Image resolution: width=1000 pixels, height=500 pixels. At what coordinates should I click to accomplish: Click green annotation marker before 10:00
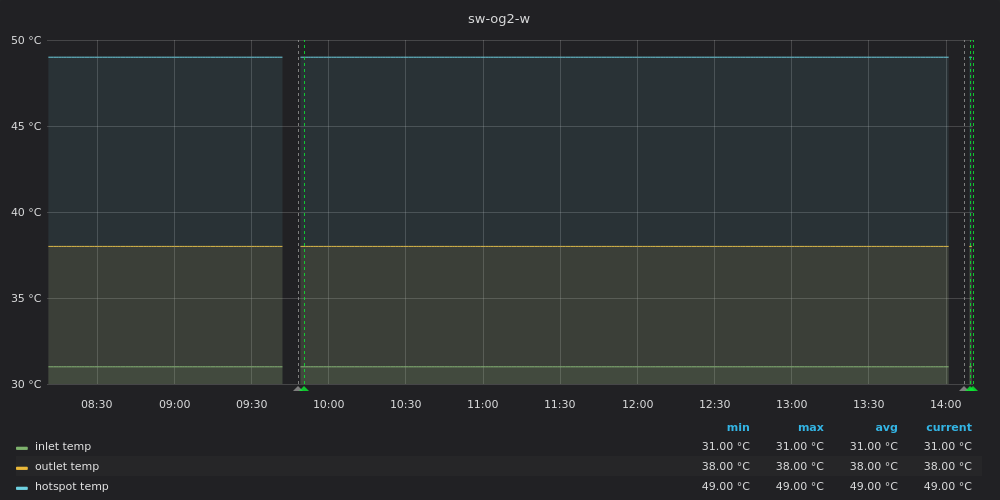point(304,388)
